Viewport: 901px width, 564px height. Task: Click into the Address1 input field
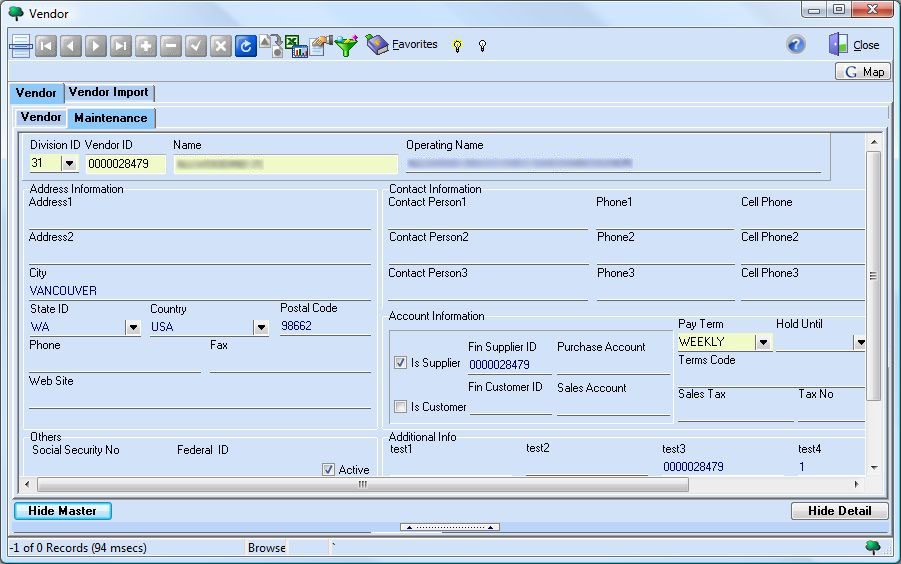click(200, 220)
